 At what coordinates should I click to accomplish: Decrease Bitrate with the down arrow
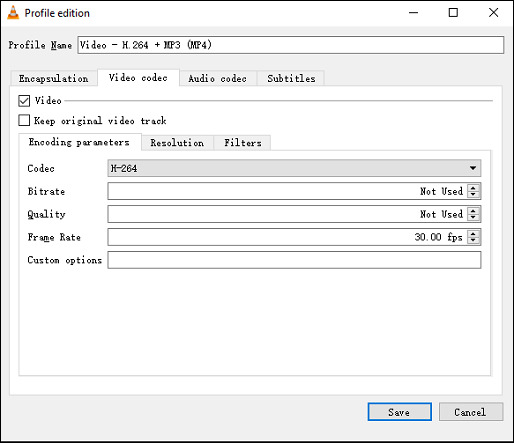click(x=473, y=195)
